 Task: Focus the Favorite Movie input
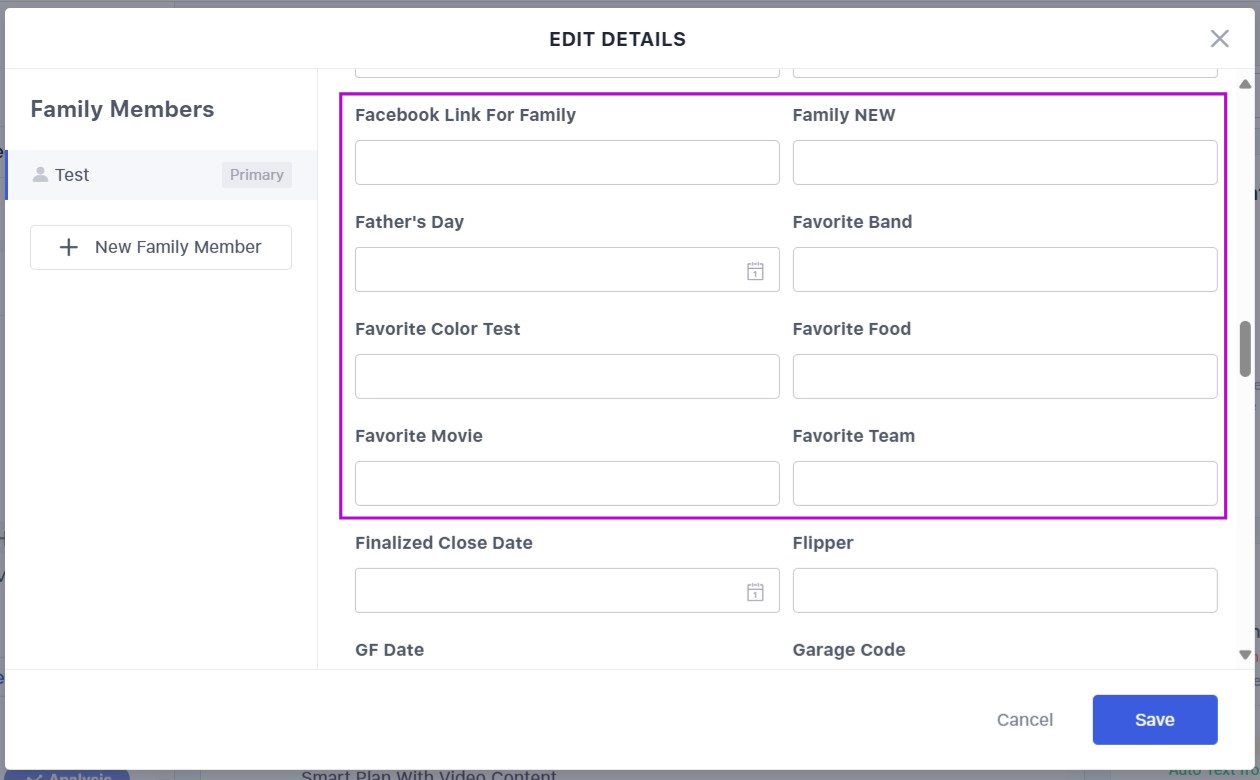click(x=566, y=483)
